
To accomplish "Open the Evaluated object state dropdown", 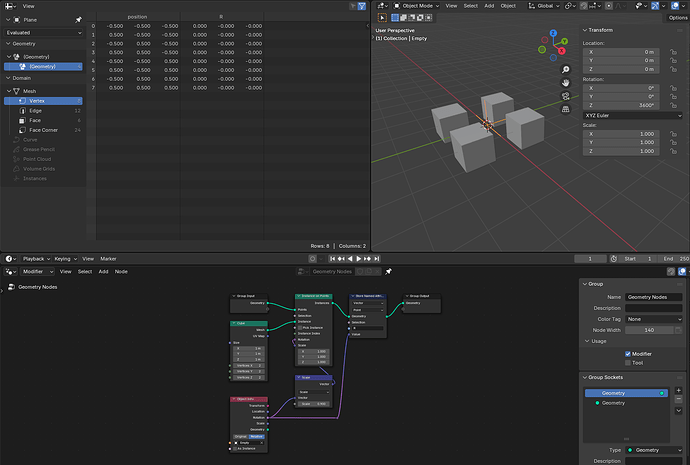I will [43, 33].
